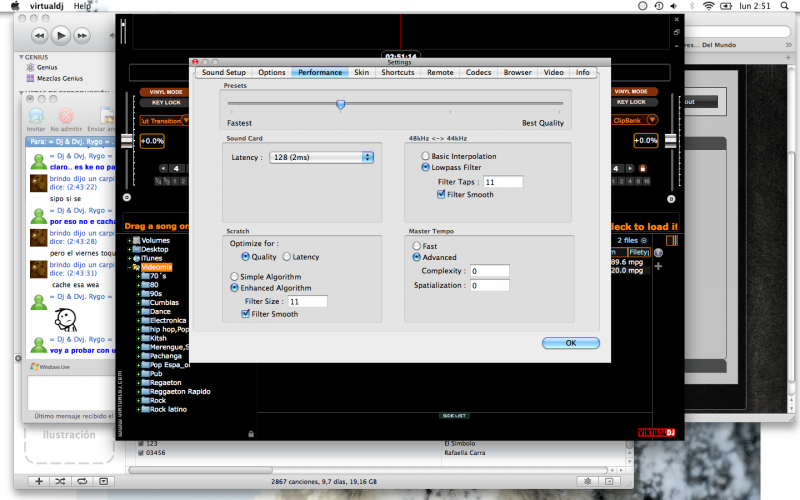The height and width of the screenshot is (500, 800).
Task: Switch to the Codecs tab
Action: pos(478,72)
